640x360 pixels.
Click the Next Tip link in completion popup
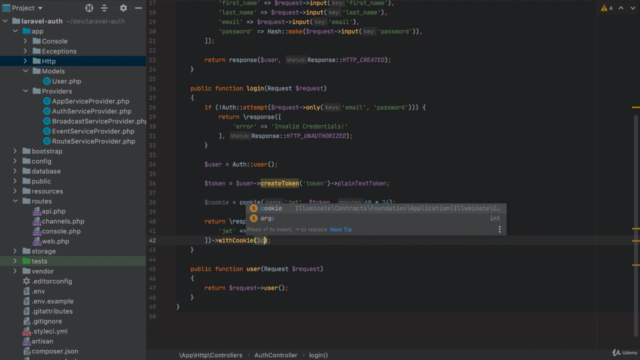(341, 229)
